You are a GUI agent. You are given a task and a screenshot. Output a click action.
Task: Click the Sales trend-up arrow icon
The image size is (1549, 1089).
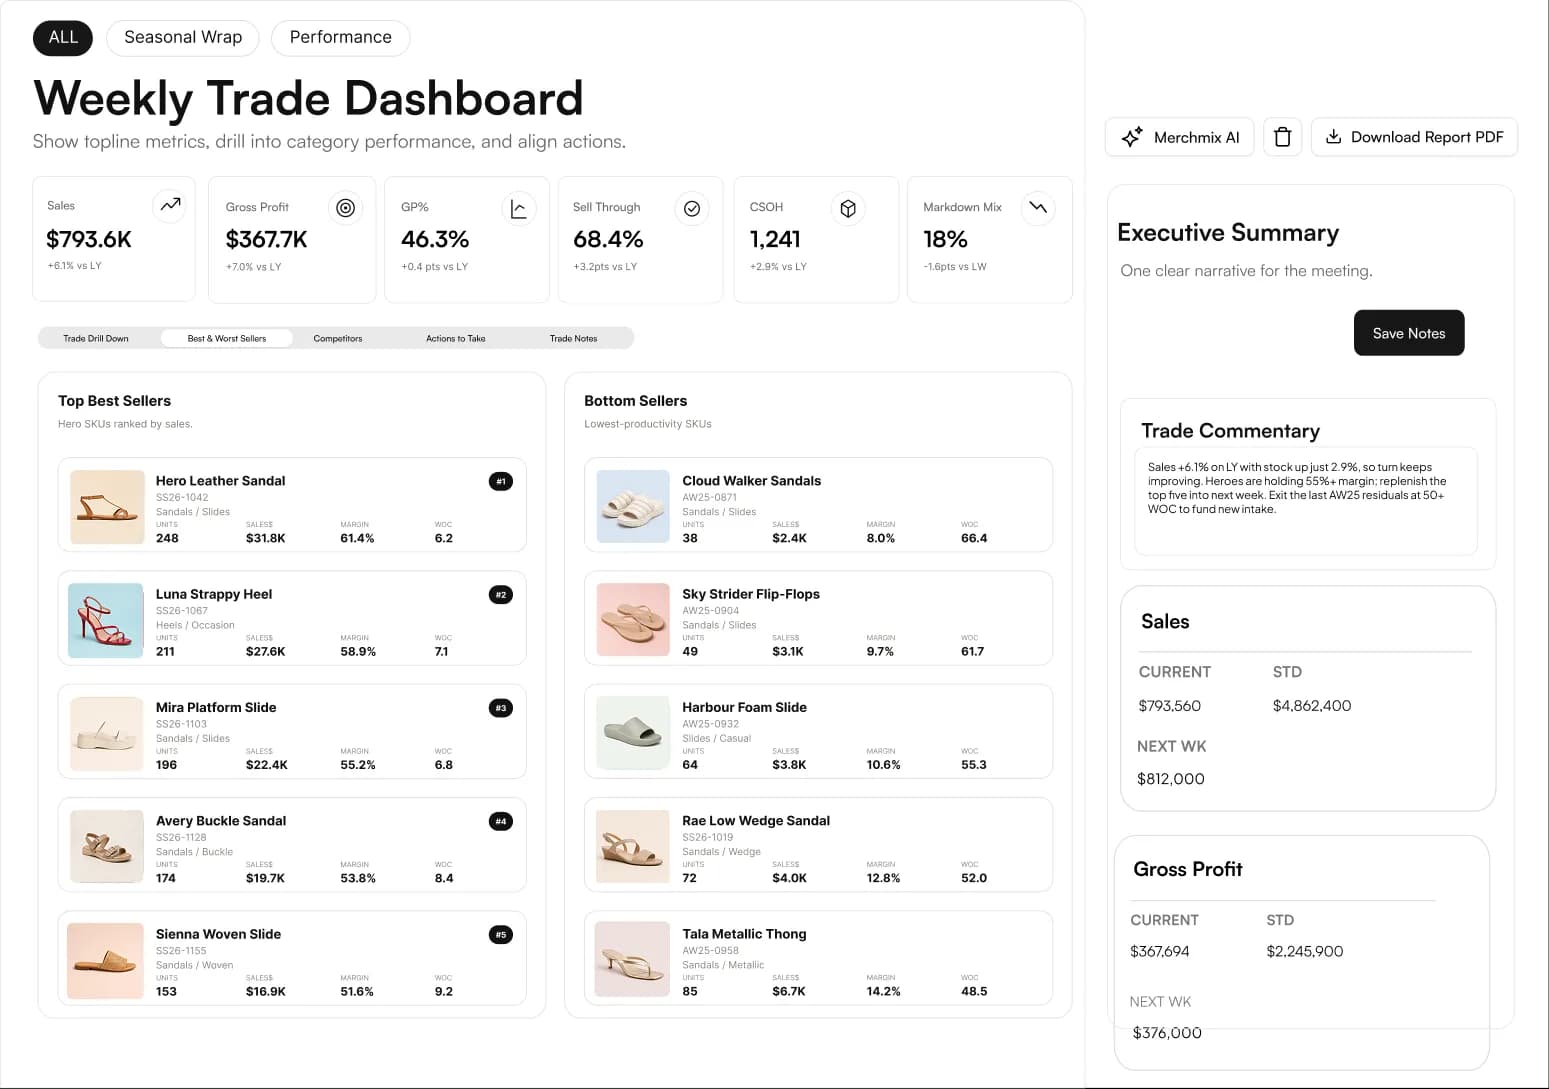pyautogui.click(x=171, y=204)
